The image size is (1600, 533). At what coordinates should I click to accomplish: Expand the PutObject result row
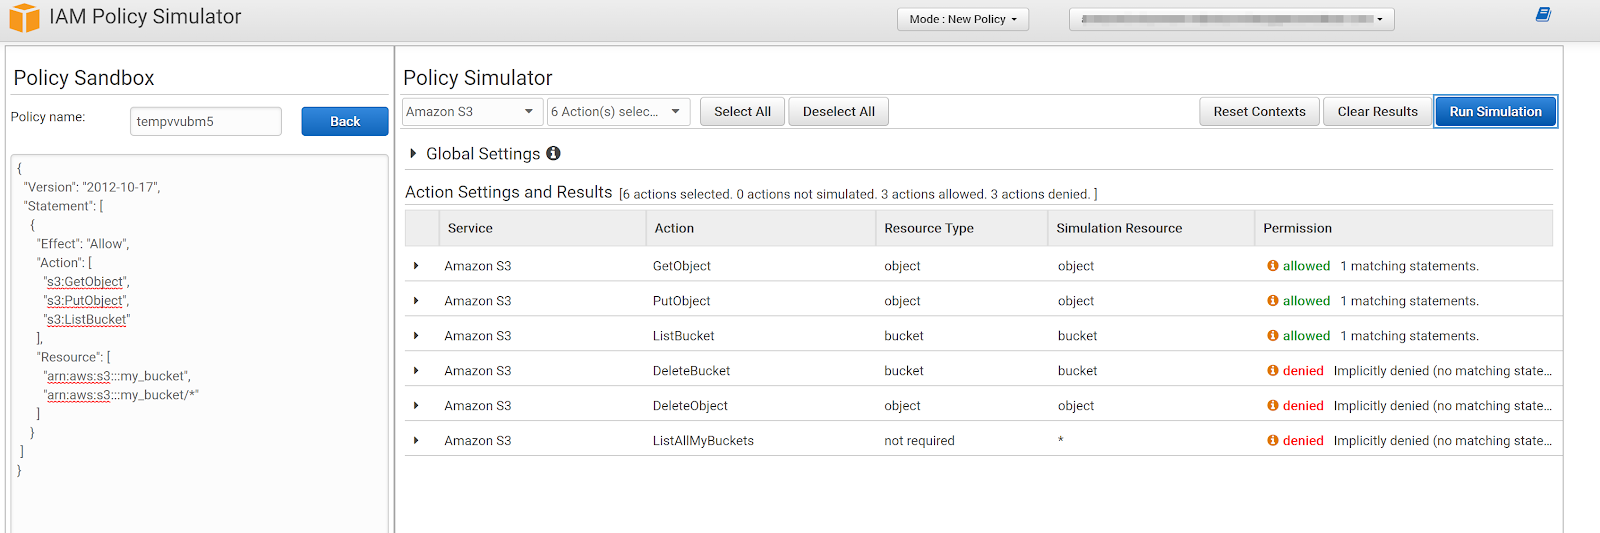(416, 301)
